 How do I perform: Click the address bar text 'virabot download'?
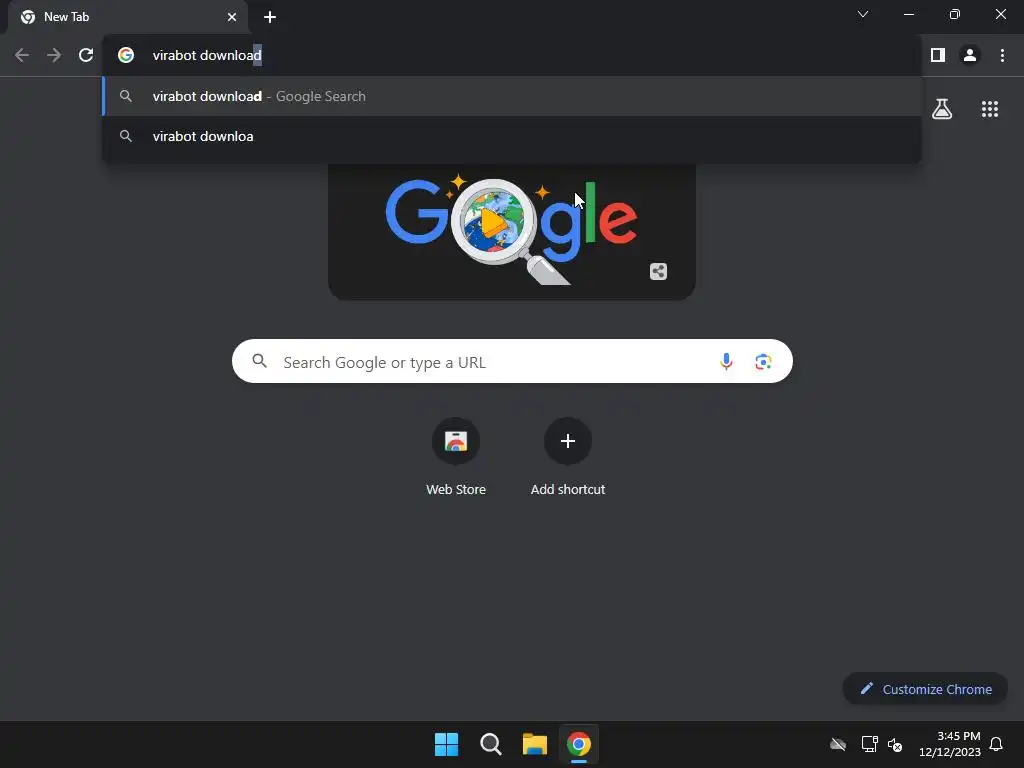[207, 56]
